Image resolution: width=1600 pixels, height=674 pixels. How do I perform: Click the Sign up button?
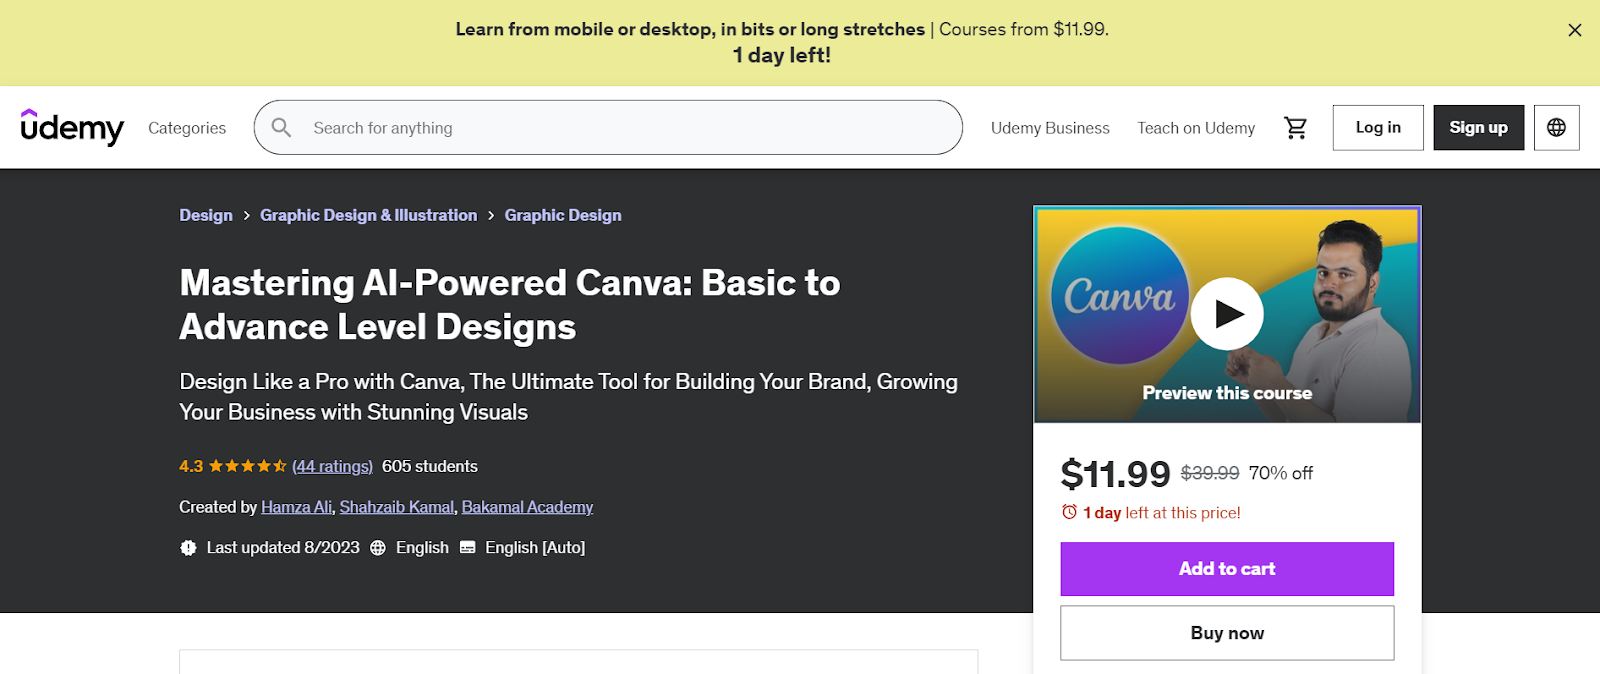(x=1478, y=128)
